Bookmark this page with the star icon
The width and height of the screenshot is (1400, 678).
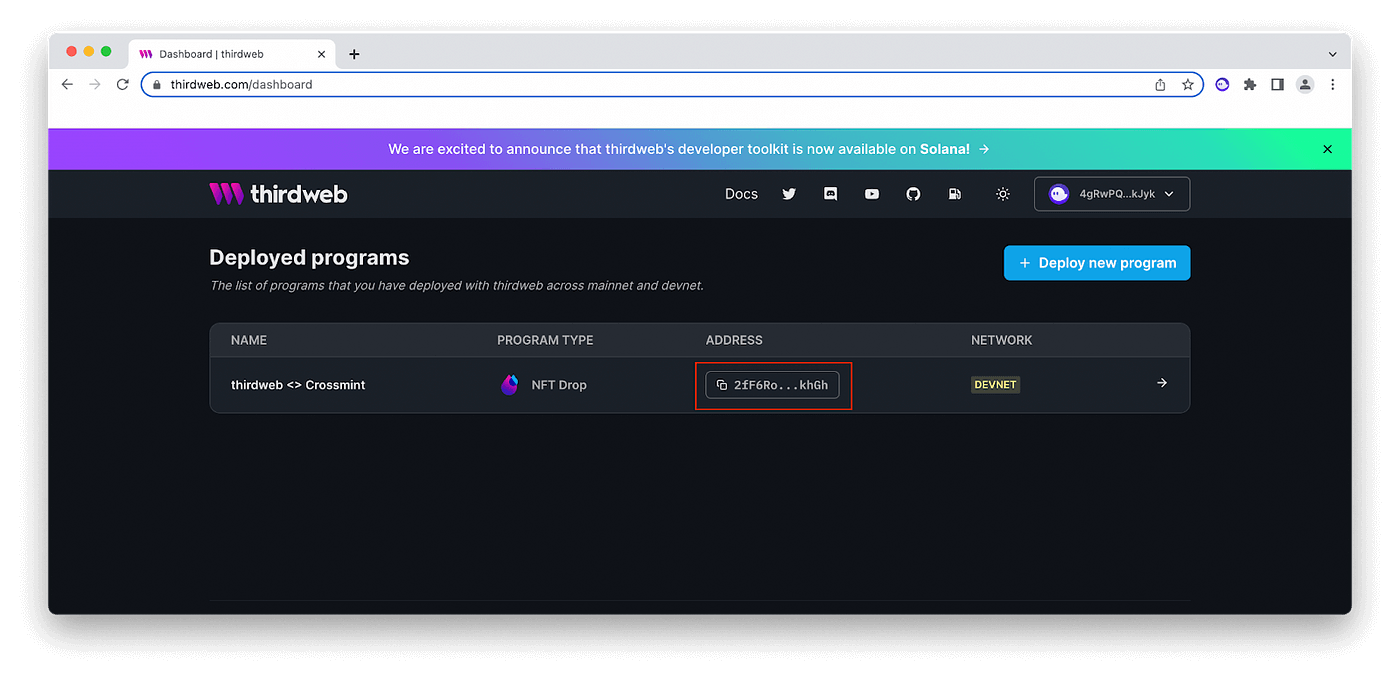point(1188,85)
